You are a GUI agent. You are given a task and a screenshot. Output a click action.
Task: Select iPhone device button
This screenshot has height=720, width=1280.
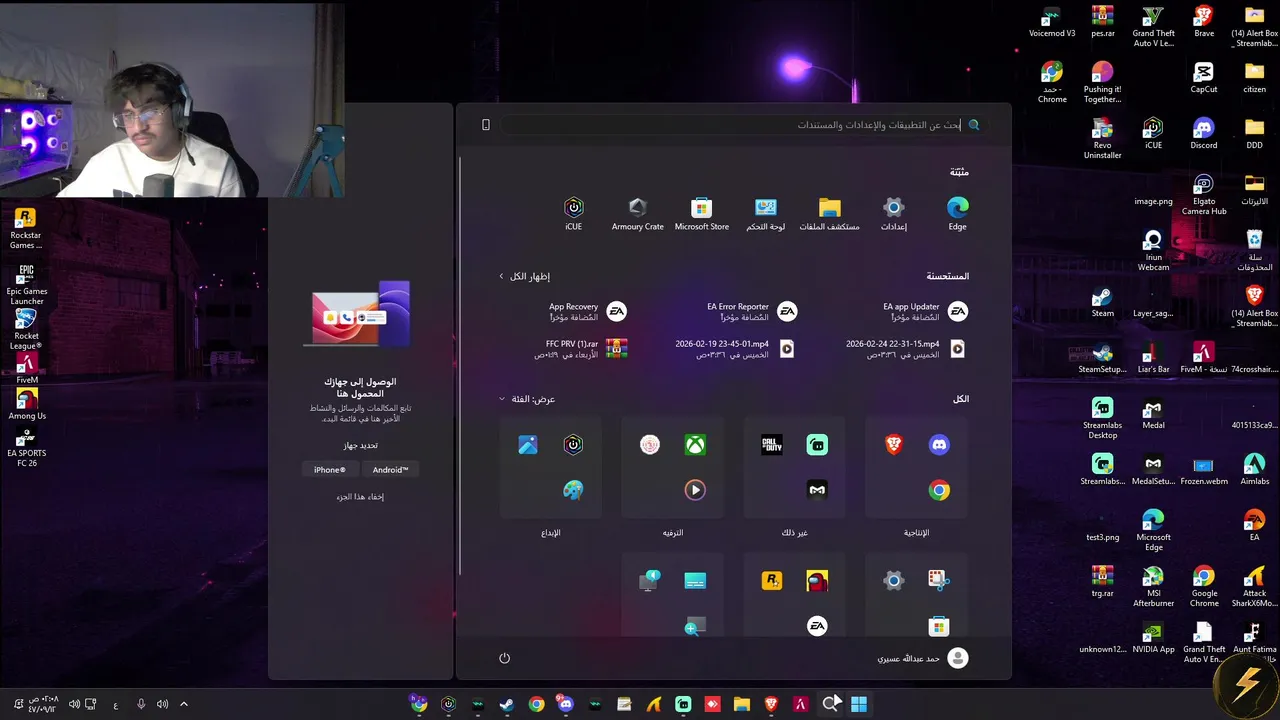tap(329, 470)
